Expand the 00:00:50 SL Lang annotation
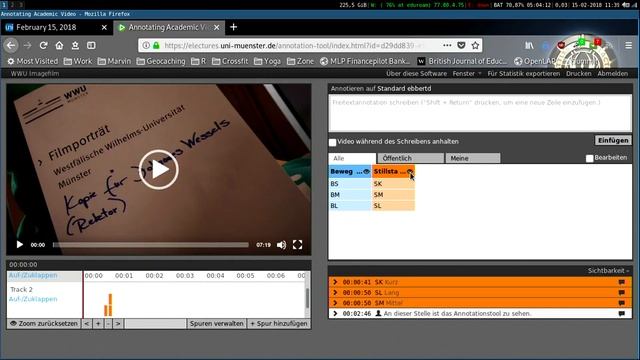Screen dimensions: 640x360 [x=335, y=293]
